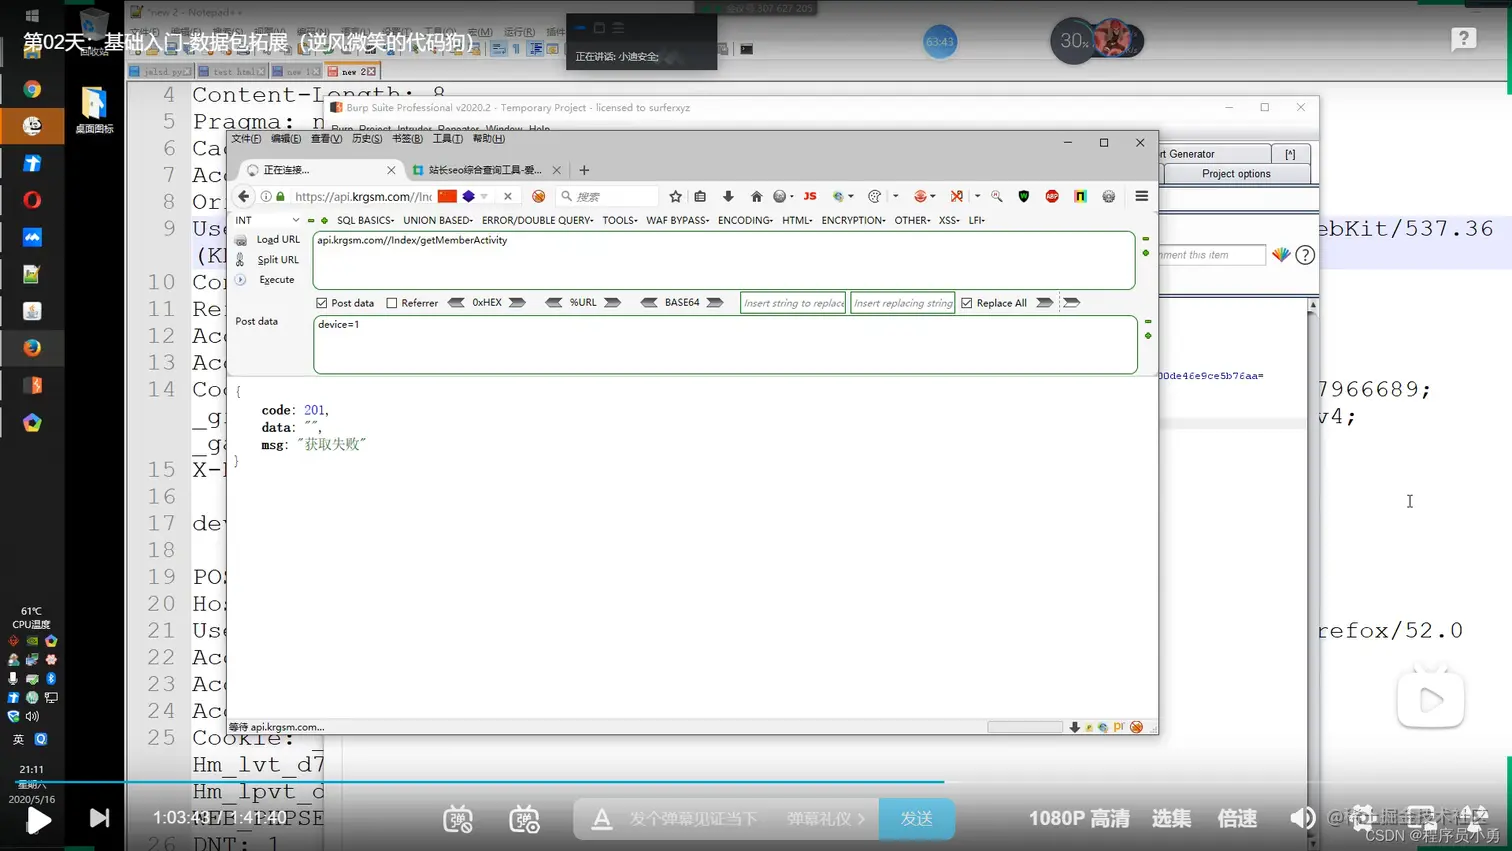Open WAF BYPASS dropdown
Viewport: 1512px width, 851px height.
[x=678, y=220]
